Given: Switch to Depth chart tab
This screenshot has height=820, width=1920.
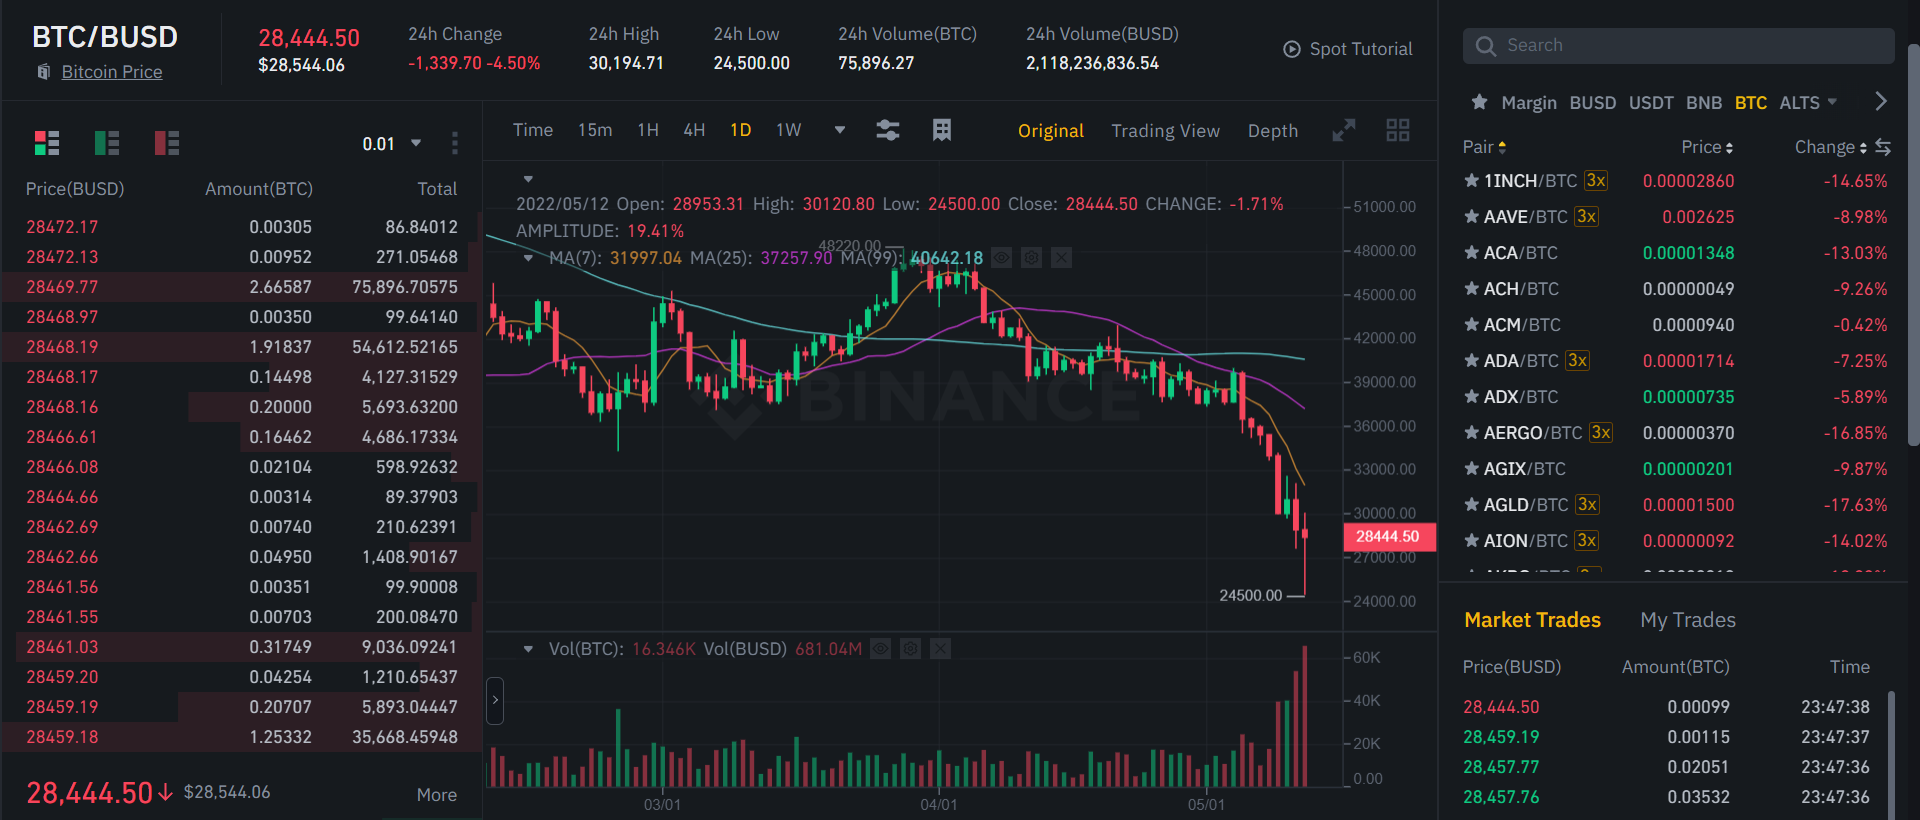Looking at the screenshot, I should (x=1273, y=131).
